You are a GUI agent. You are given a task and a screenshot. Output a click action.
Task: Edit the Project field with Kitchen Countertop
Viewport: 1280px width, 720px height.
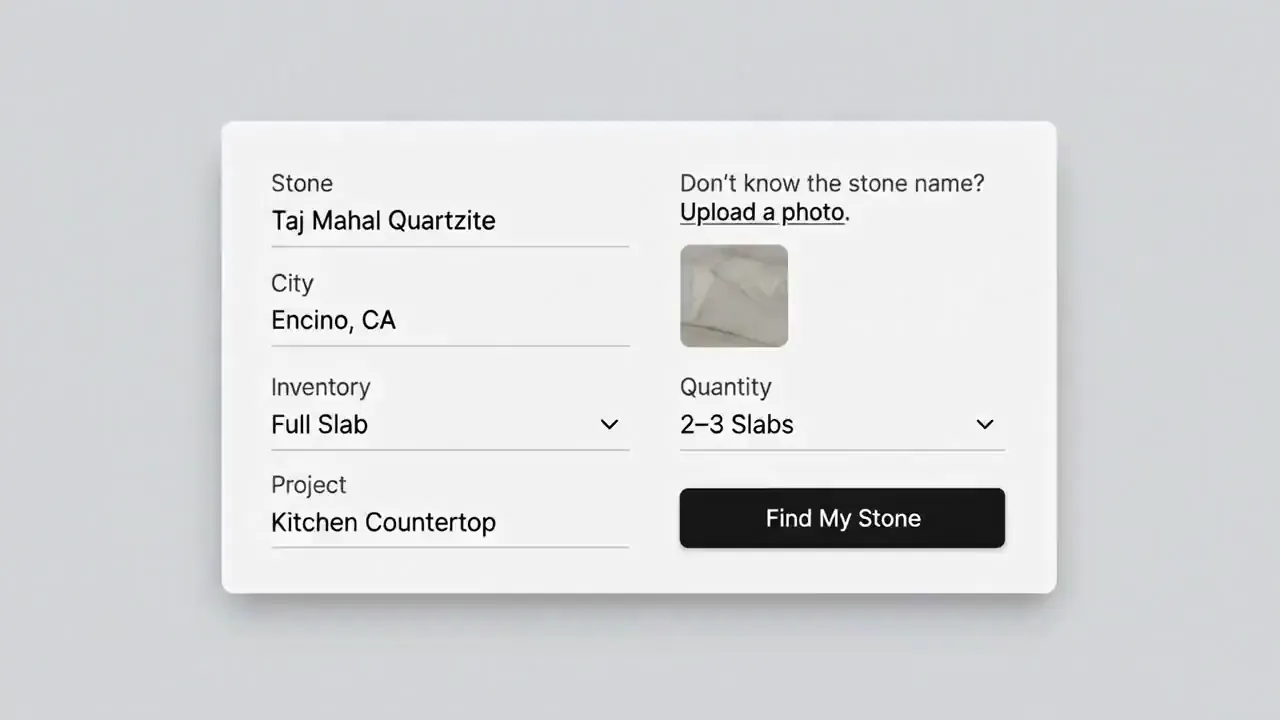[x=450, y=522]
